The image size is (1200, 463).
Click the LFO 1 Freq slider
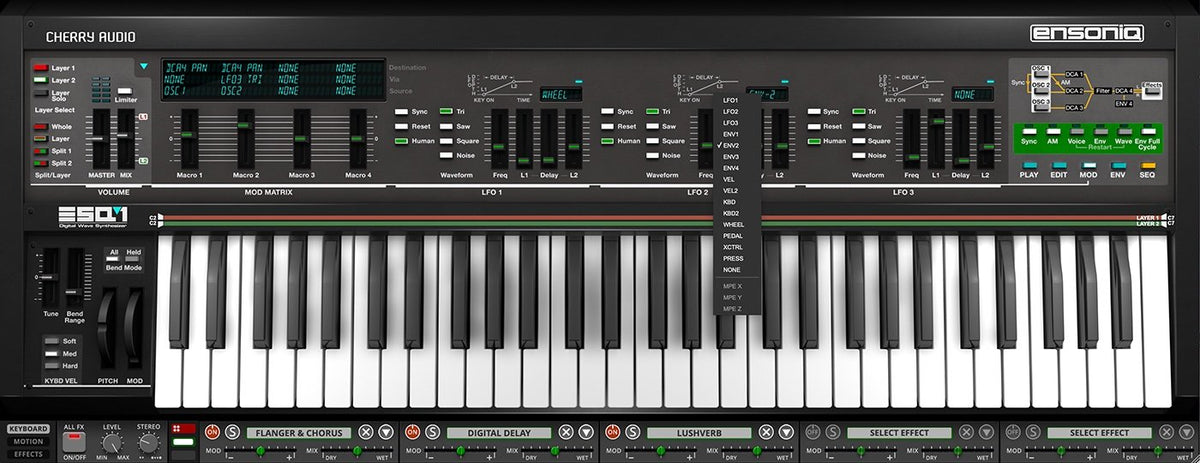[x=500, y=139]
